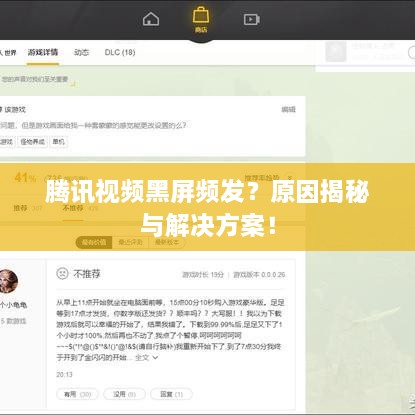Expand the 推荐率趋势 chevron
This screenshot has width=415, height=415.
(x=290, y=178)
